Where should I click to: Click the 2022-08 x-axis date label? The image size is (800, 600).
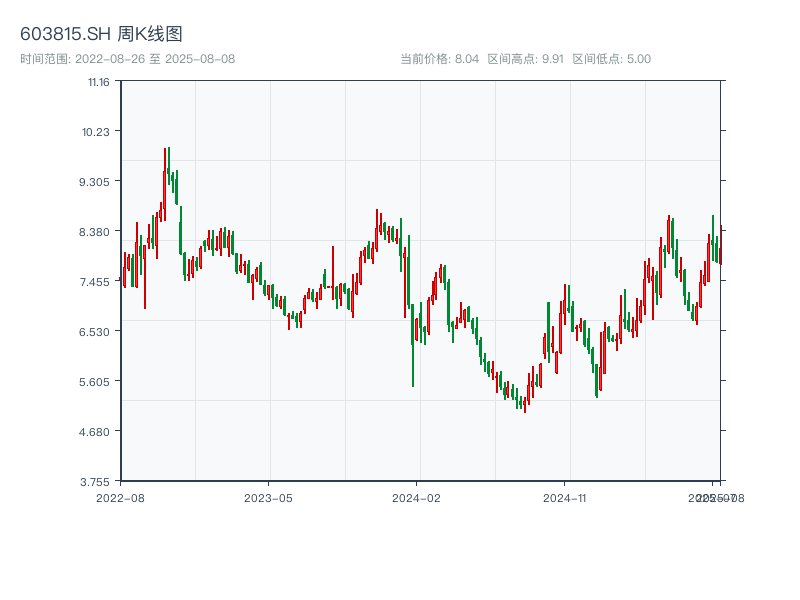(120, 497)
